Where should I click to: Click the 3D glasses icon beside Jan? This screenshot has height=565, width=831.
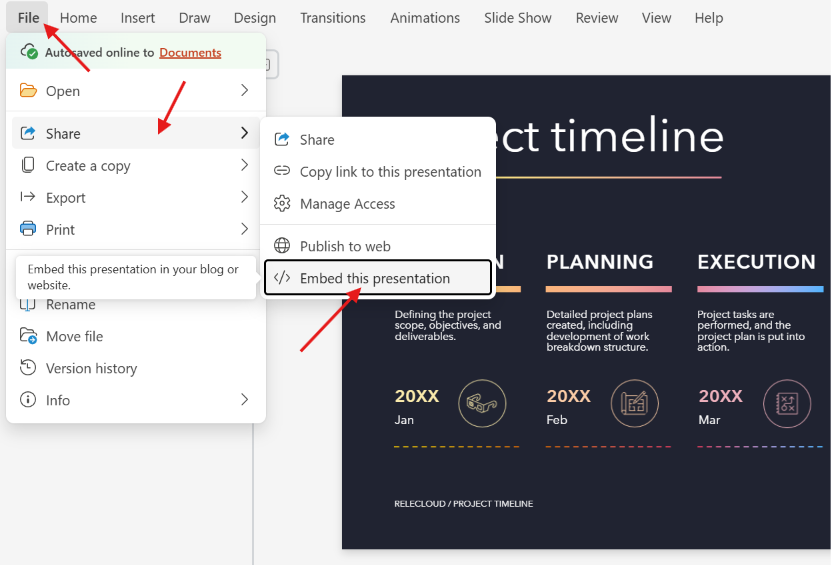(482, 403)
